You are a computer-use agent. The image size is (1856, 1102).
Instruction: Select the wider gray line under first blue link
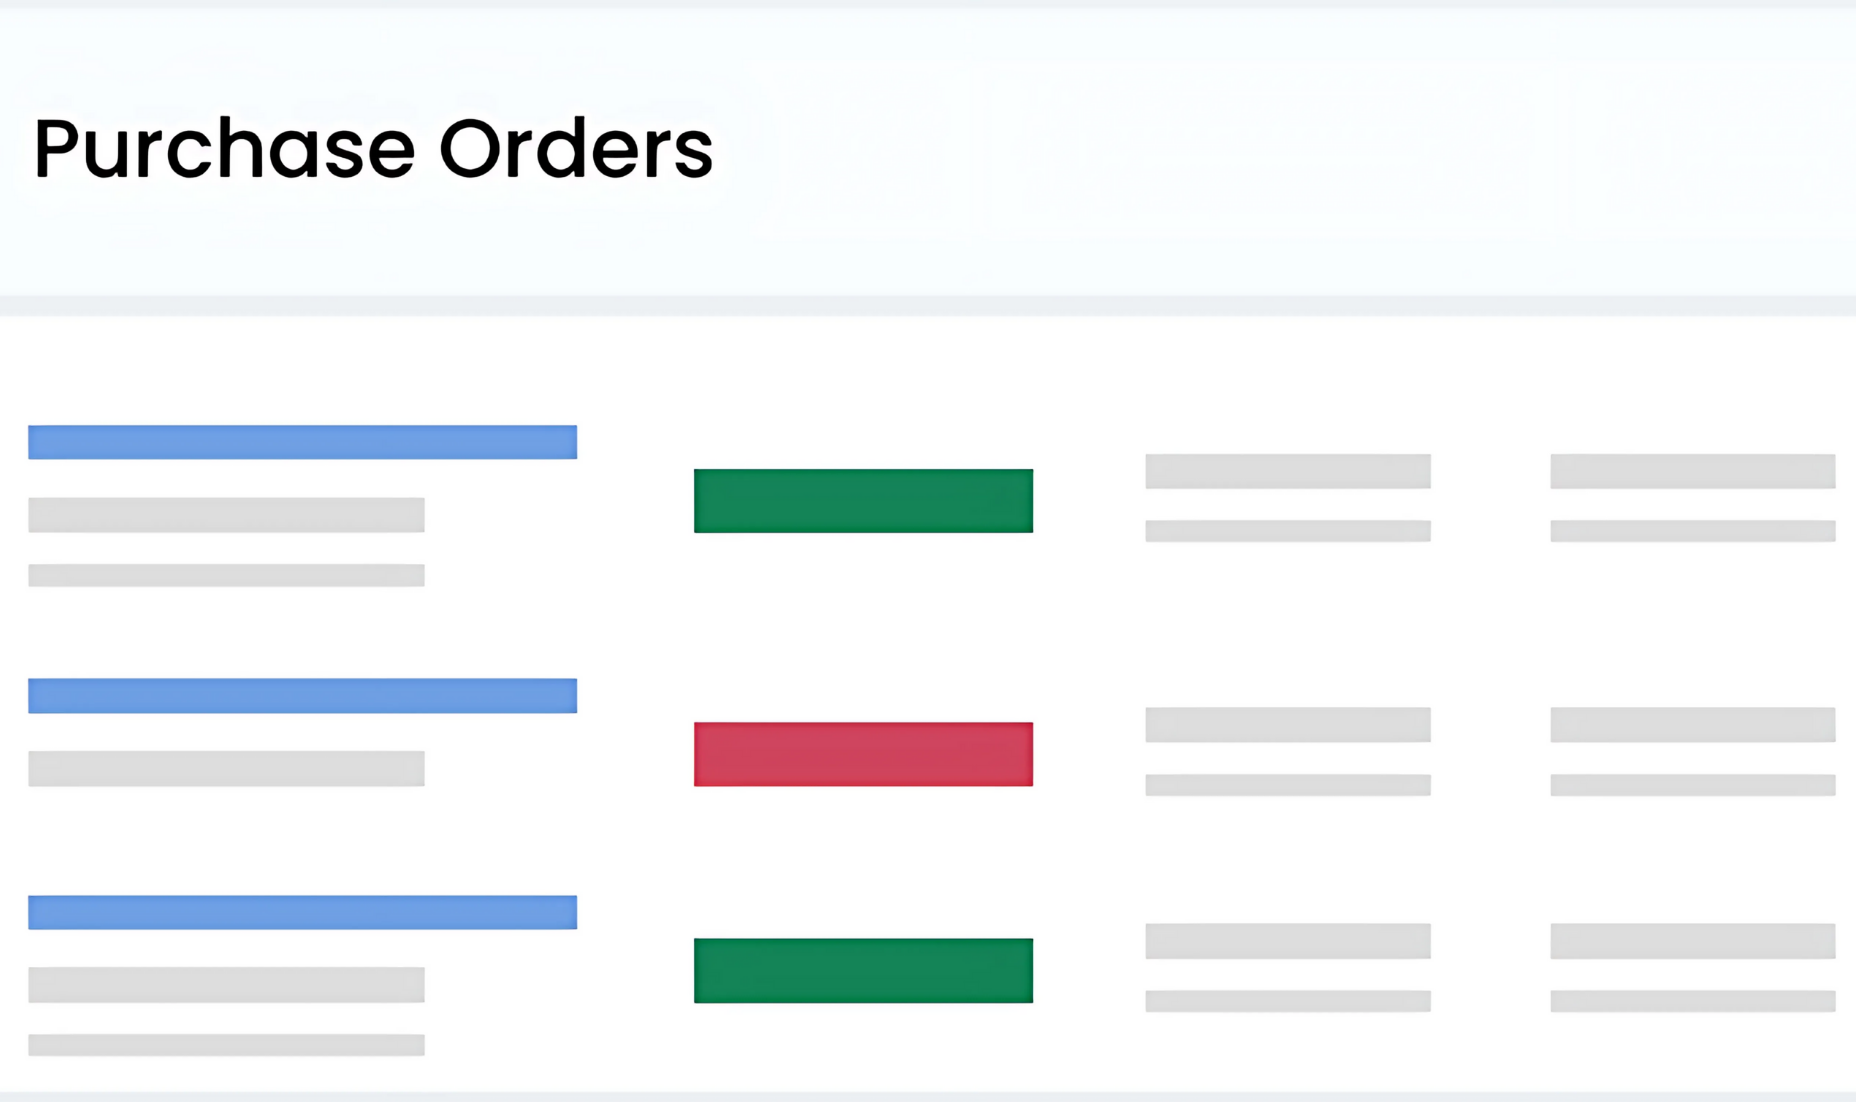point(226,515)
